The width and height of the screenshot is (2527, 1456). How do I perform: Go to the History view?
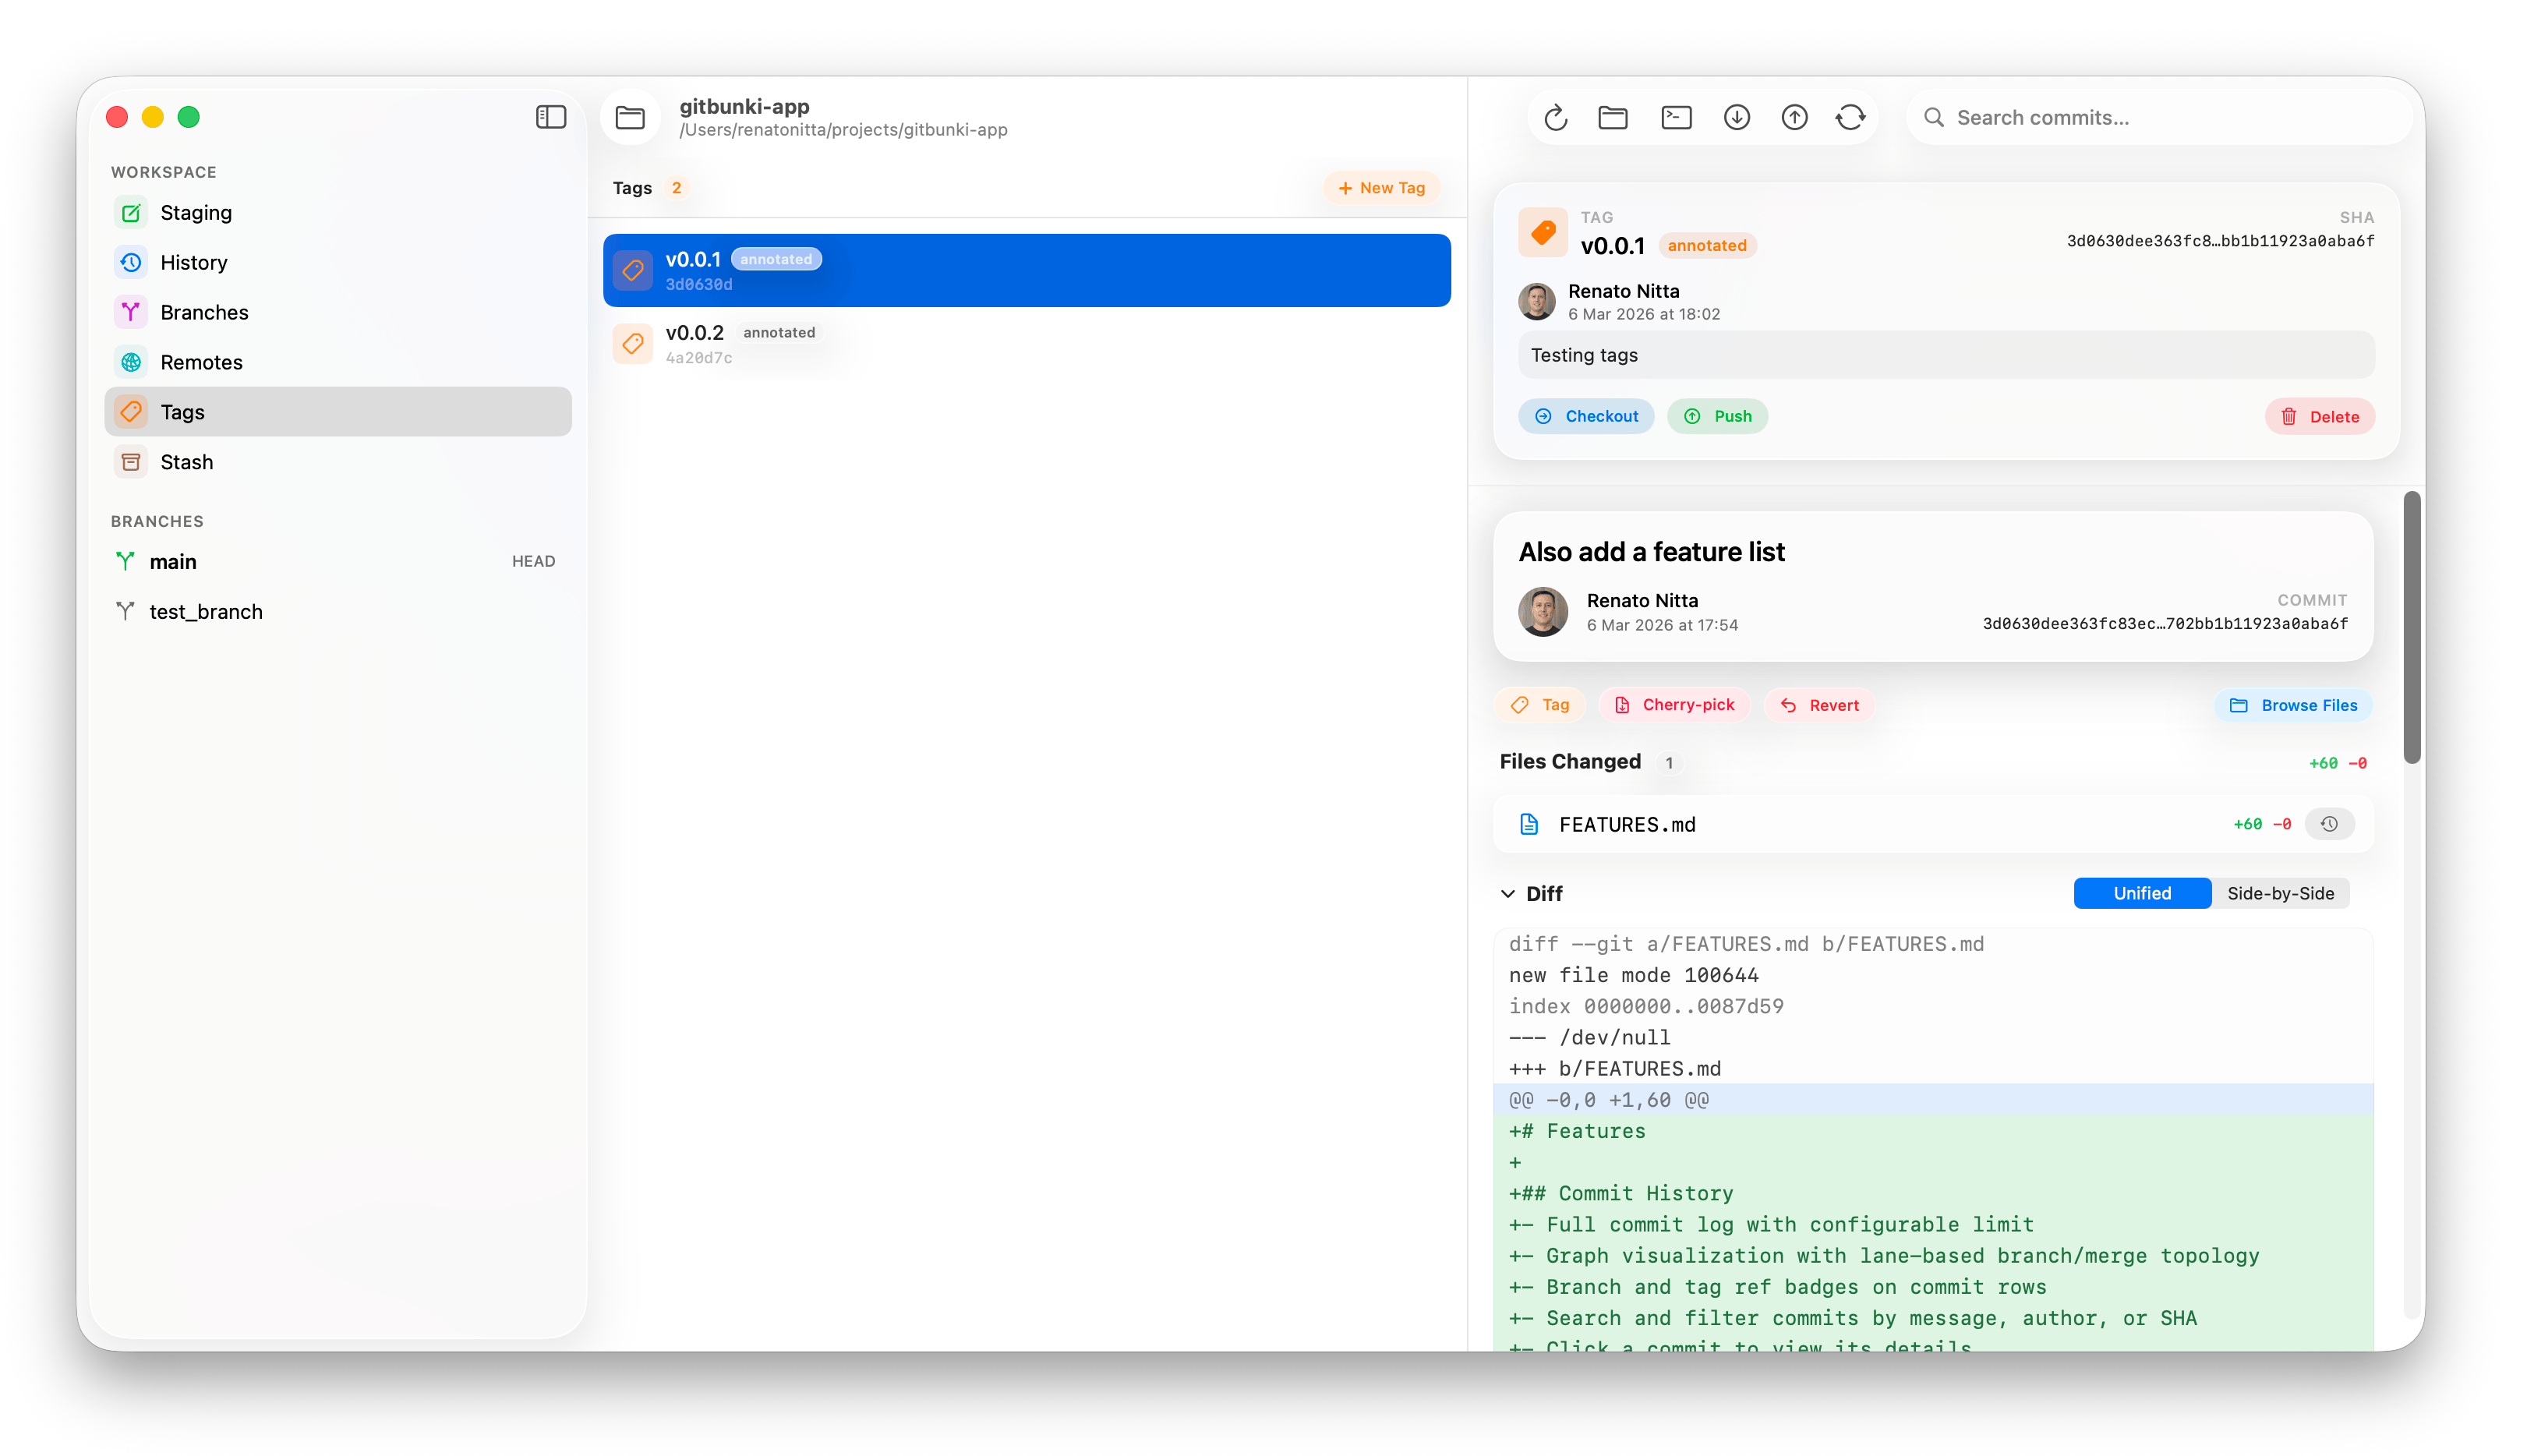[x=338, y=263]
